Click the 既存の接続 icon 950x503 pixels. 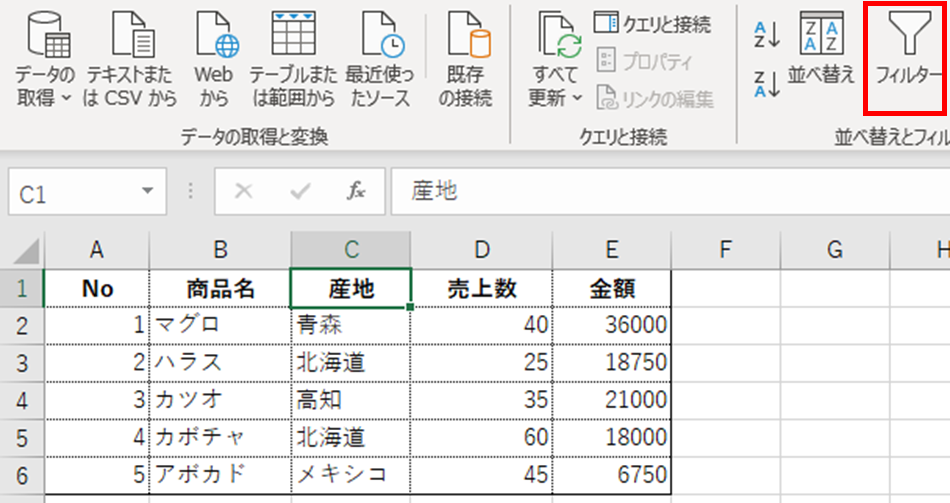pyautogui.click(x=465, y=40)
